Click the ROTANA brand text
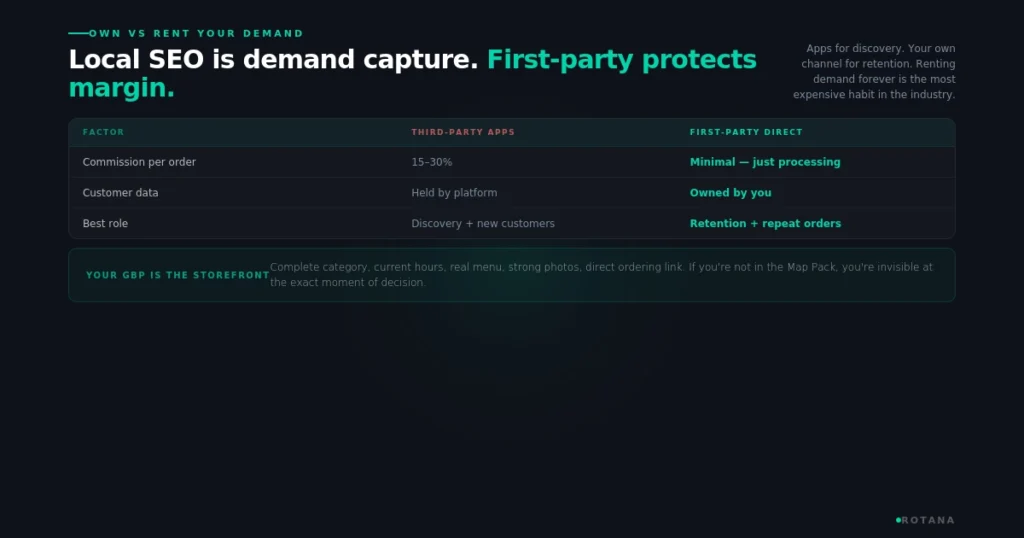The width and height of the screenshot is (1024, 538). (x=928, y=520)
